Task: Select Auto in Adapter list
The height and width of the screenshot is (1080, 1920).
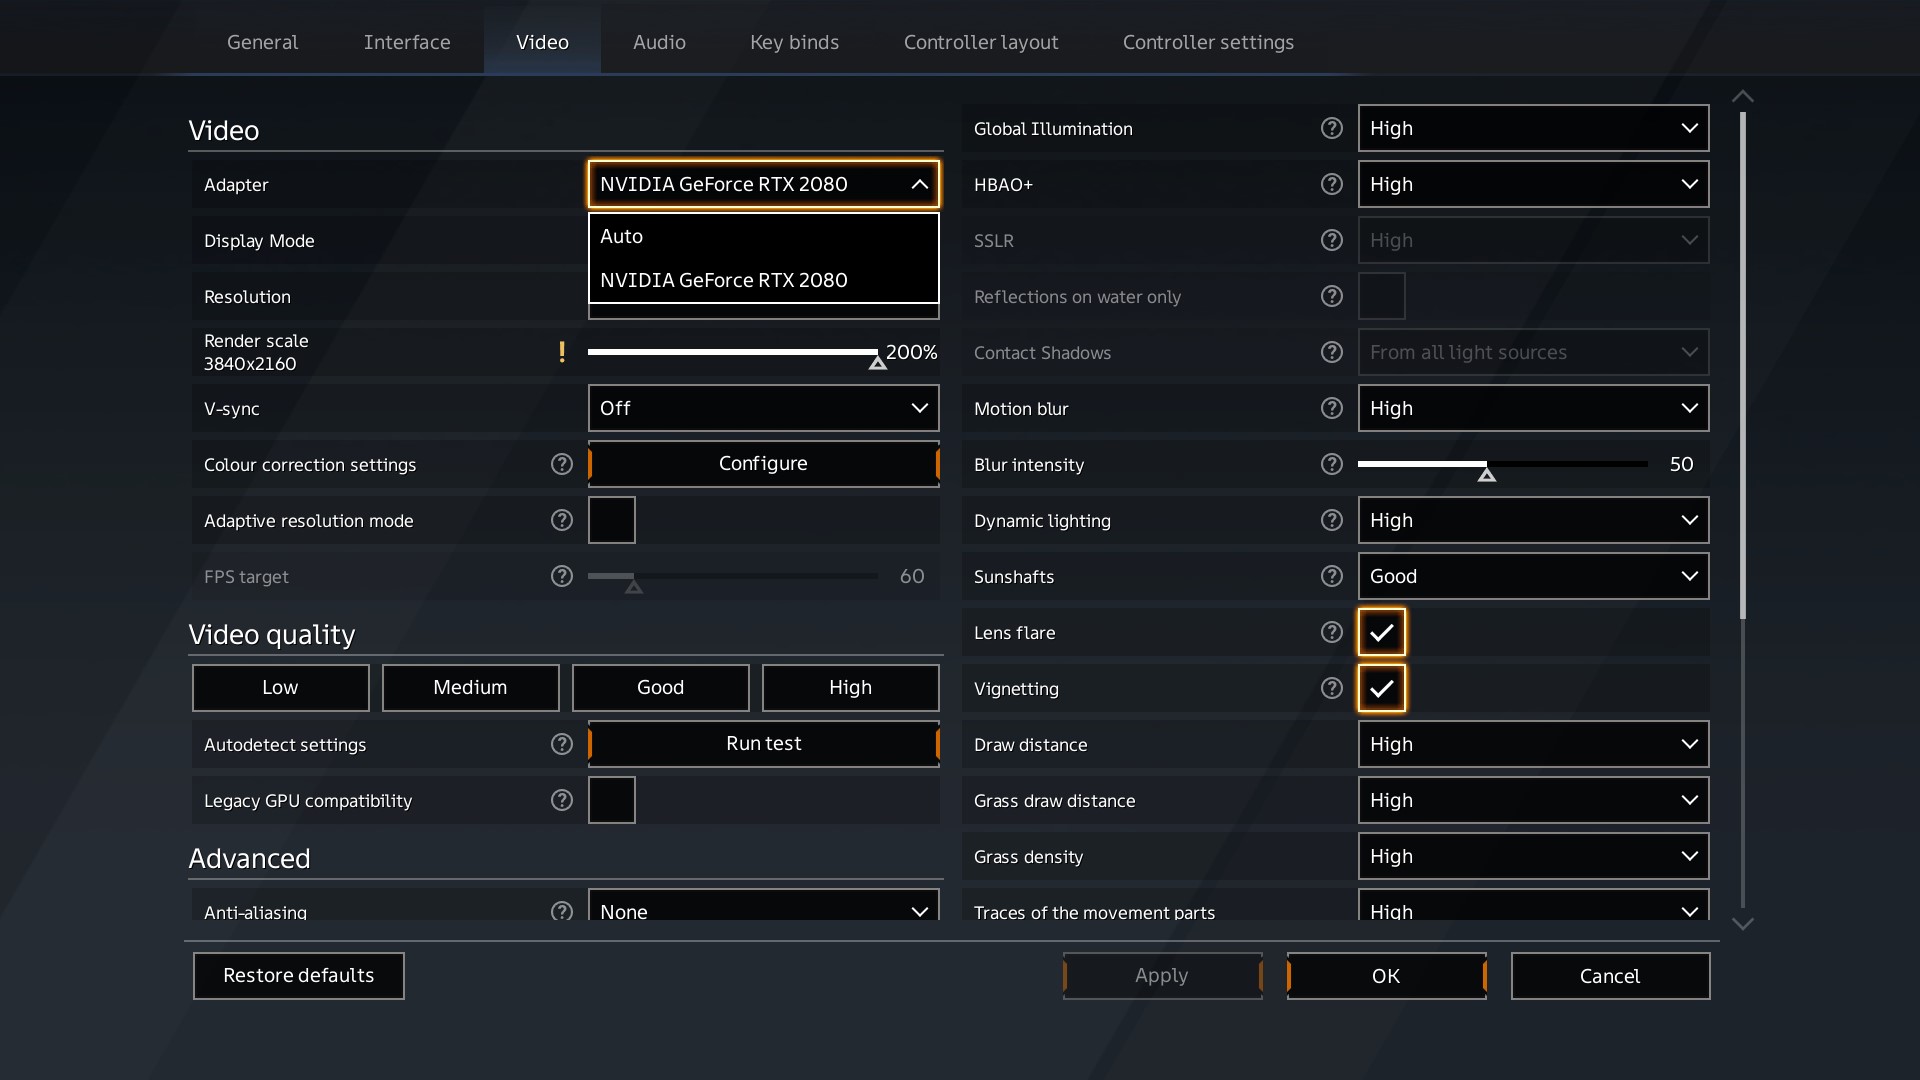Action: [x=764, y=236]
